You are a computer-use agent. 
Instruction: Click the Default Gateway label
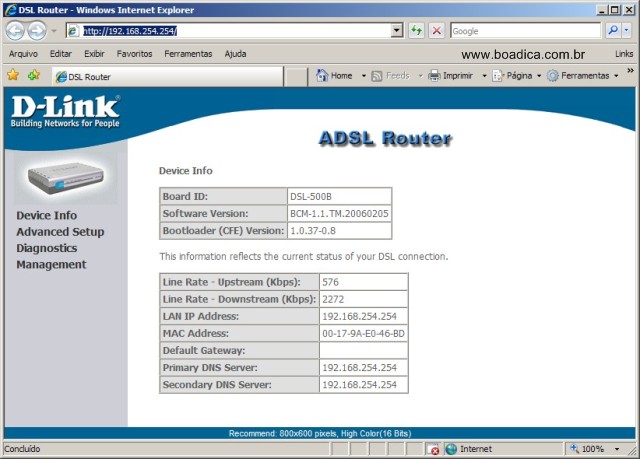[x=204, y=350]
